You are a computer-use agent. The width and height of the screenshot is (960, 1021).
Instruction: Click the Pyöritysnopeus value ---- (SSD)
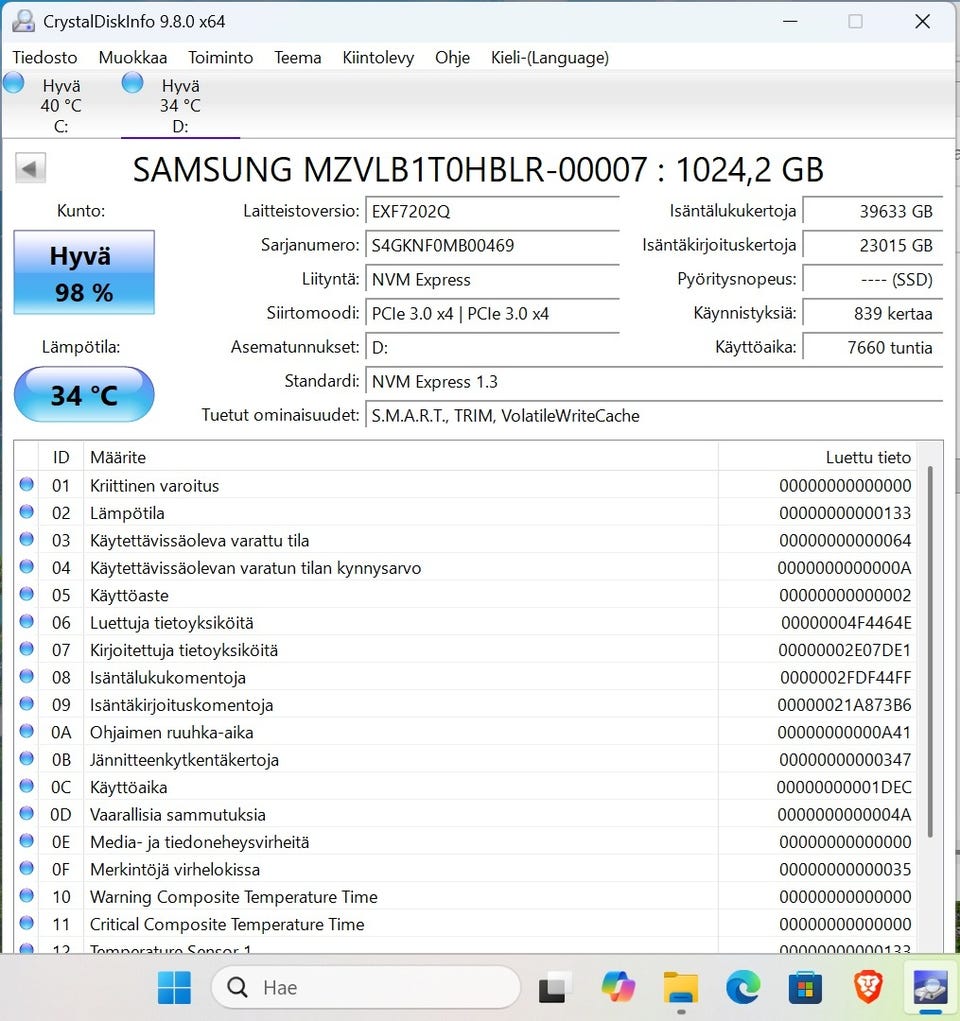[873, 279]
